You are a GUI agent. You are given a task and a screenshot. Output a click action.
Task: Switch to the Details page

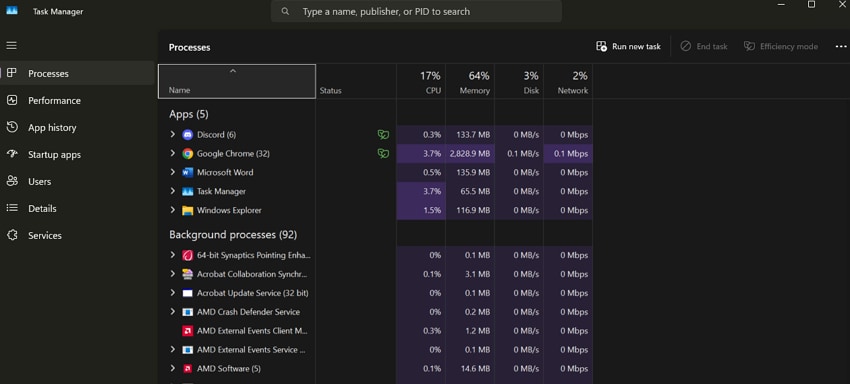[78, 208]
